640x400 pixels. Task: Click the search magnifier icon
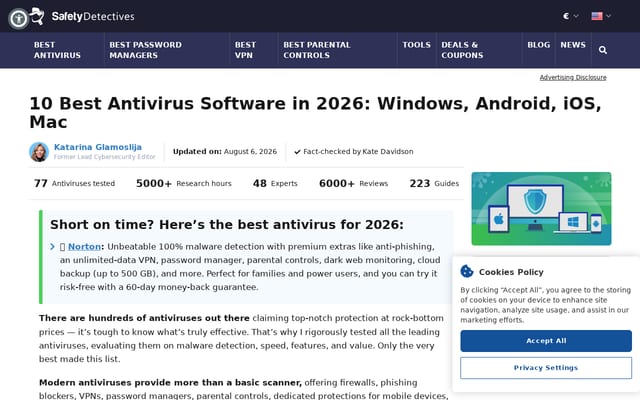click(602, 50)
